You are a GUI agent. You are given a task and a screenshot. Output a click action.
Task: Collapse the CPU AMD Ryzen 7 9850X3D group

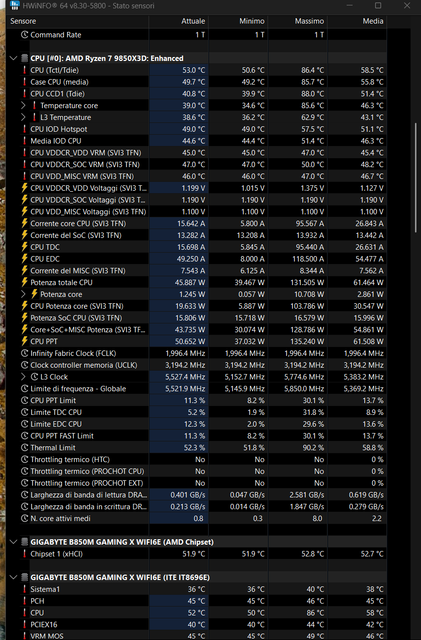pos(13,58)
